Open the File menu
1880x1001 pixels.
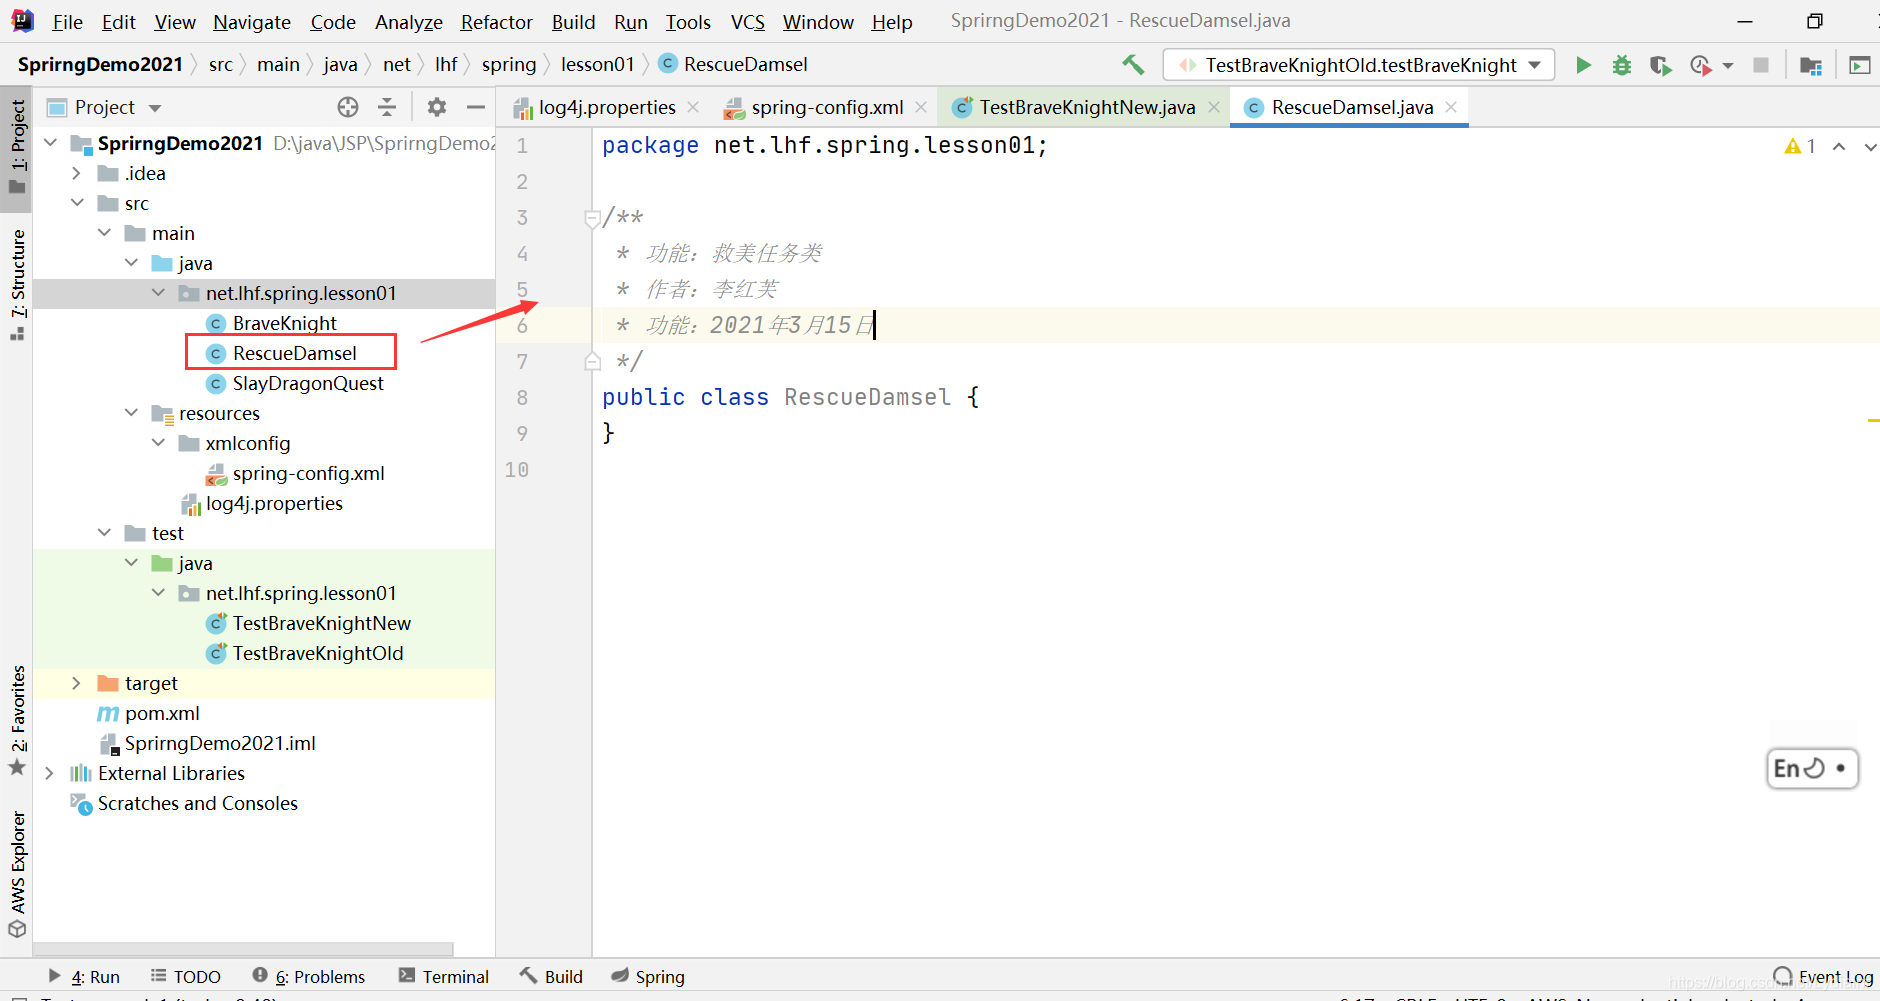click(x=67, y=22)
